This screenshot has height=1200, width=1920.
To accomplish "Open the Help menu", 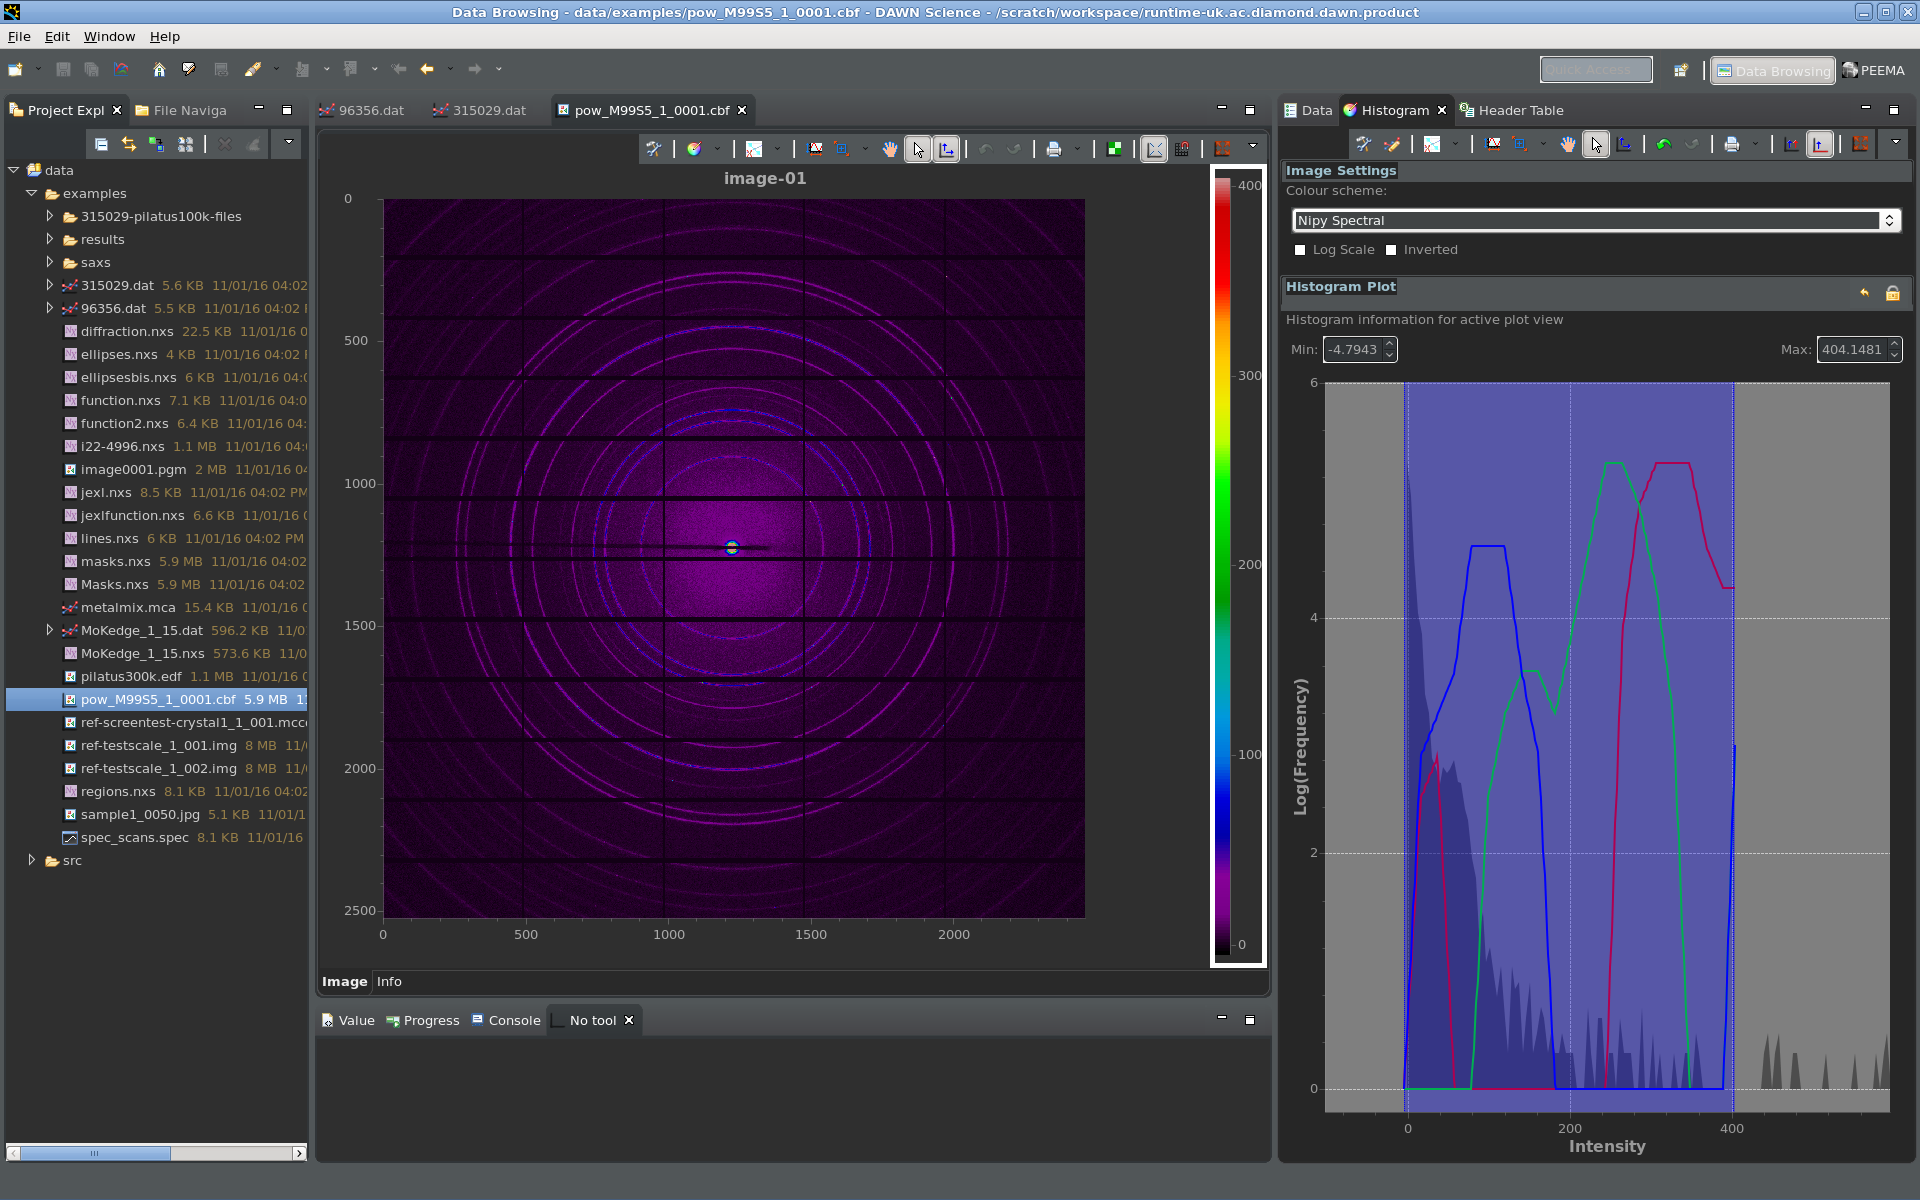I will [x=165, y=37].
